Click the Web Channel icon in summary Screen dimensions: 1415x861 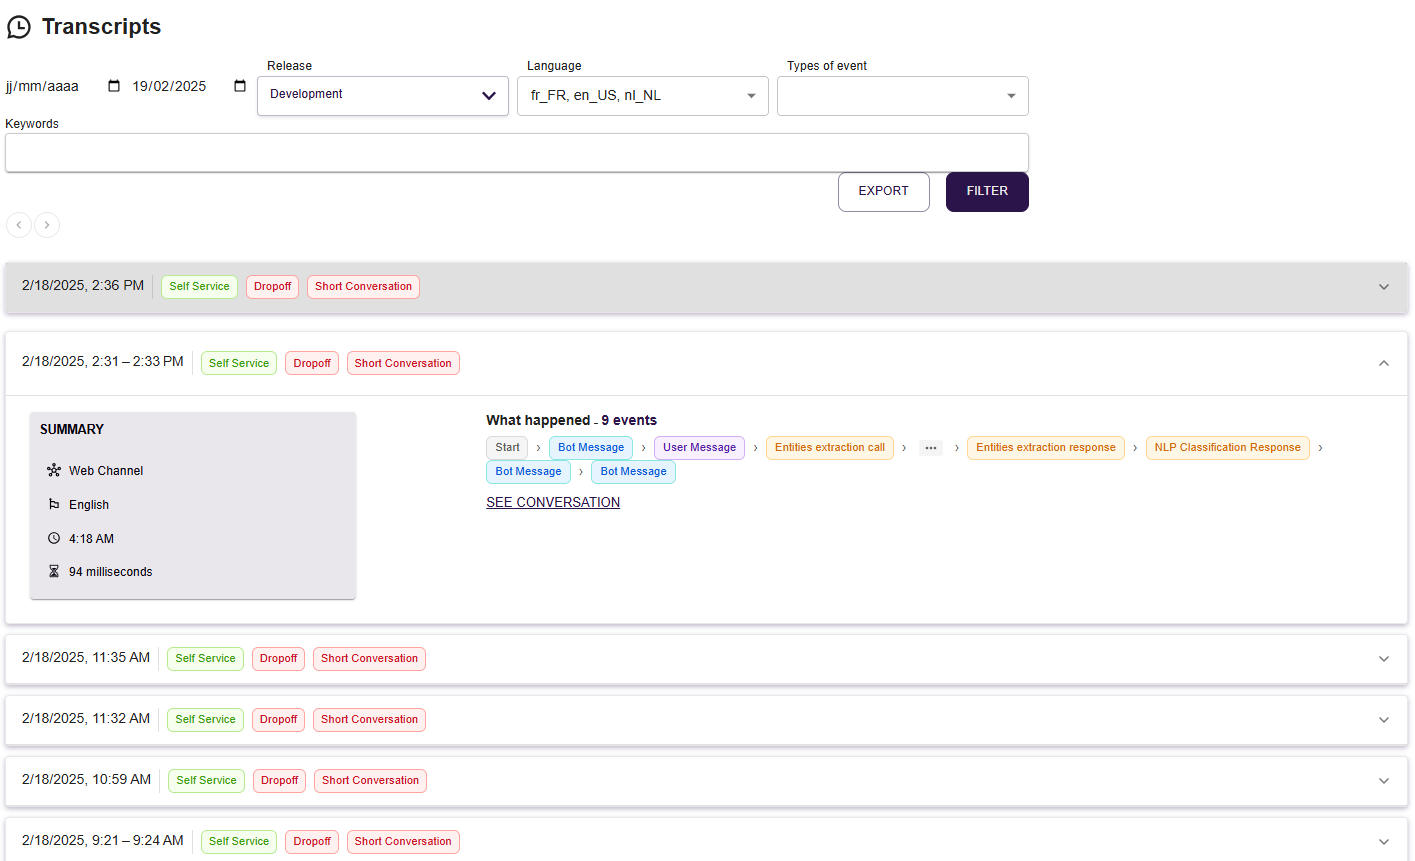54,470
